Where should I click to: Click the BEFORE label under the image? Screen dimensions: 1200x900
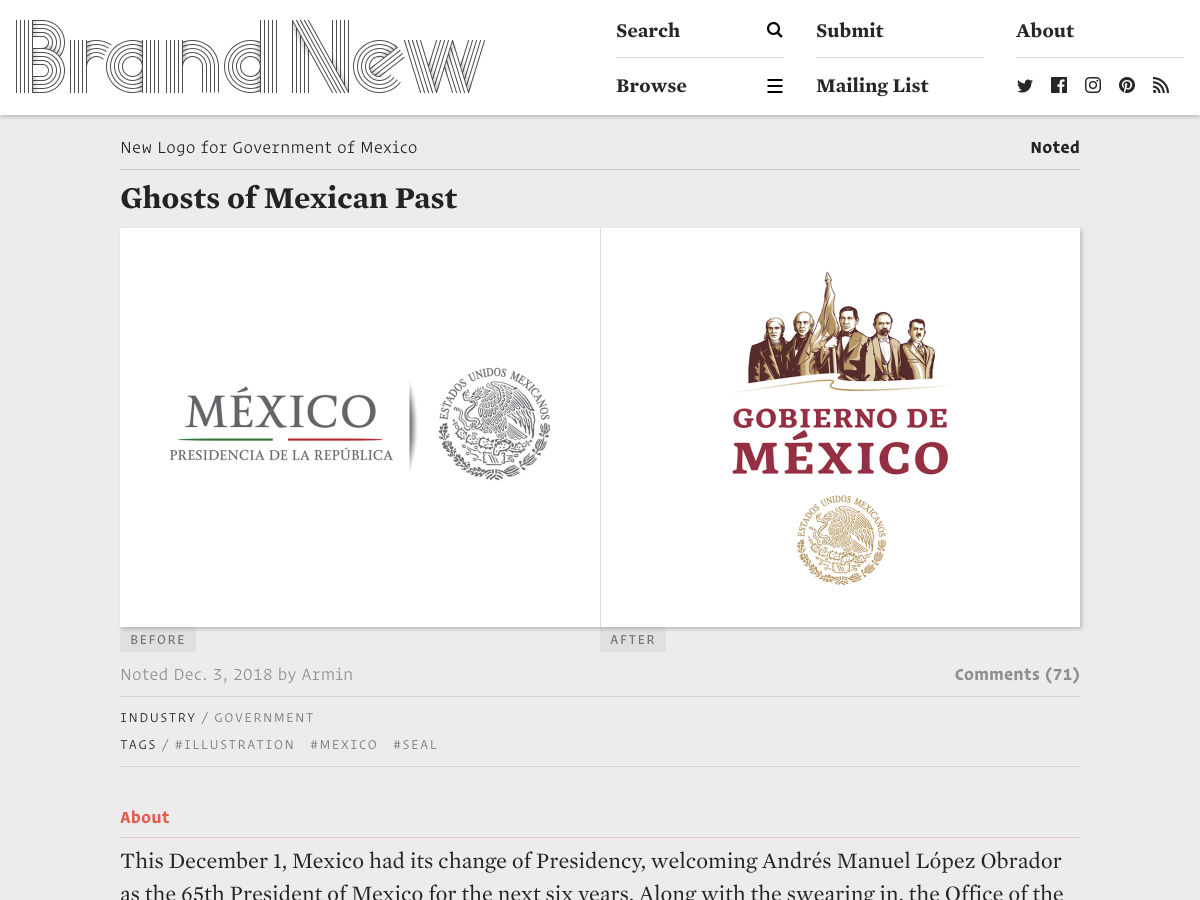(158, 640)
